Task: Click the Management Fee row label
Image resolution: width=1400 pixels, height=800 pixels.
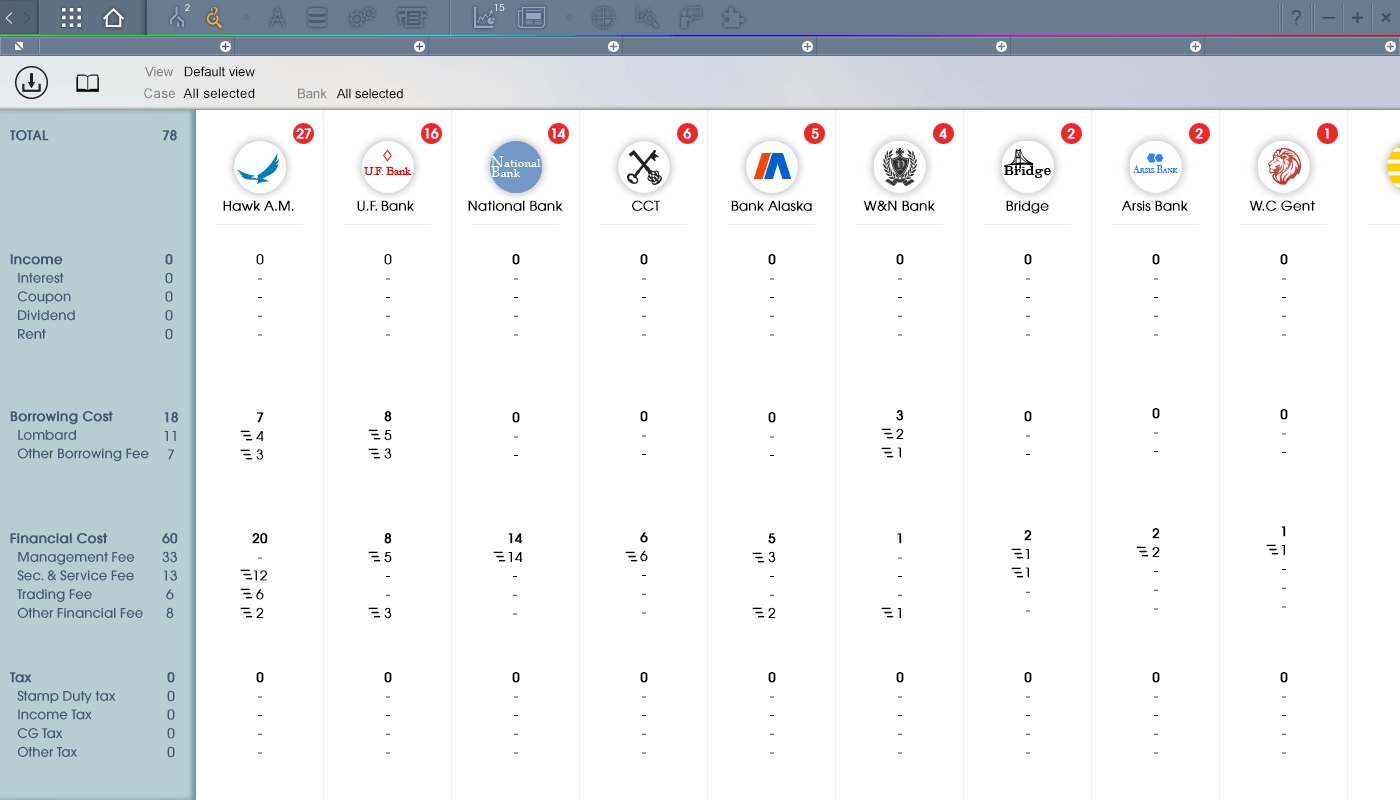Action: [76, 558]
